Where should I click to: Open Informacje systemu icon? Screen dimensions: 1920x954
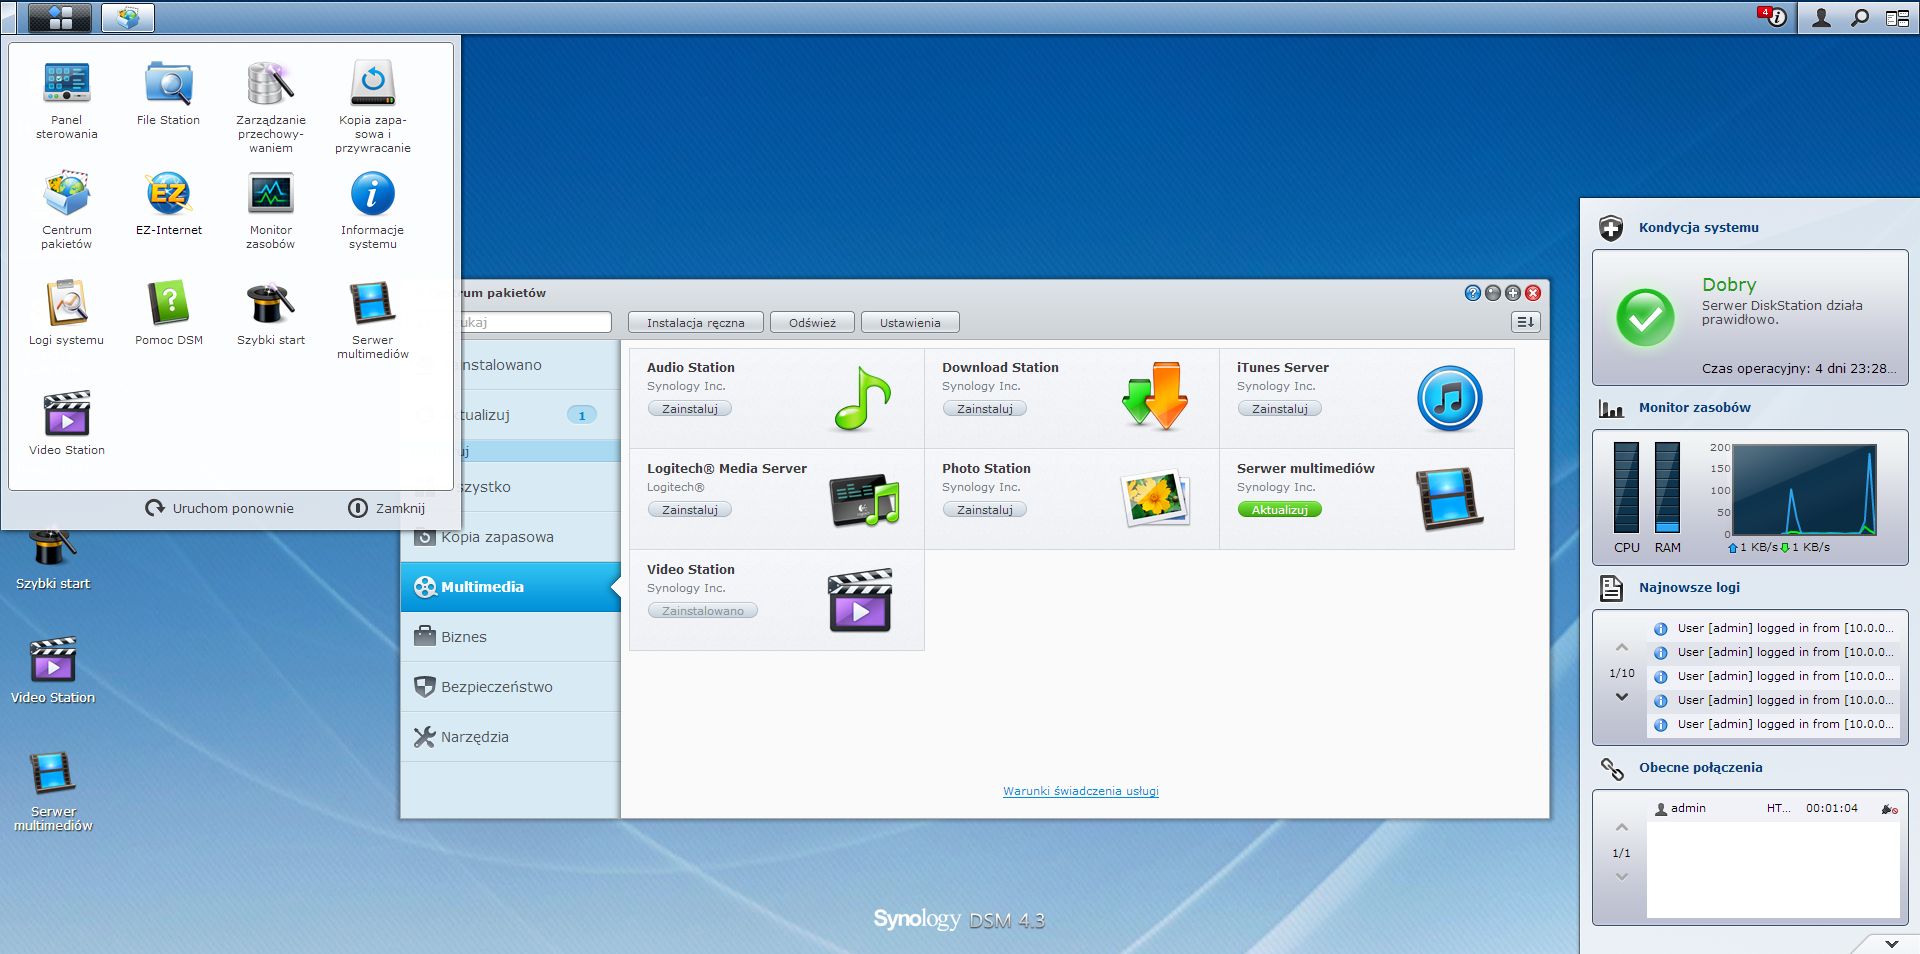click(372, 210)
